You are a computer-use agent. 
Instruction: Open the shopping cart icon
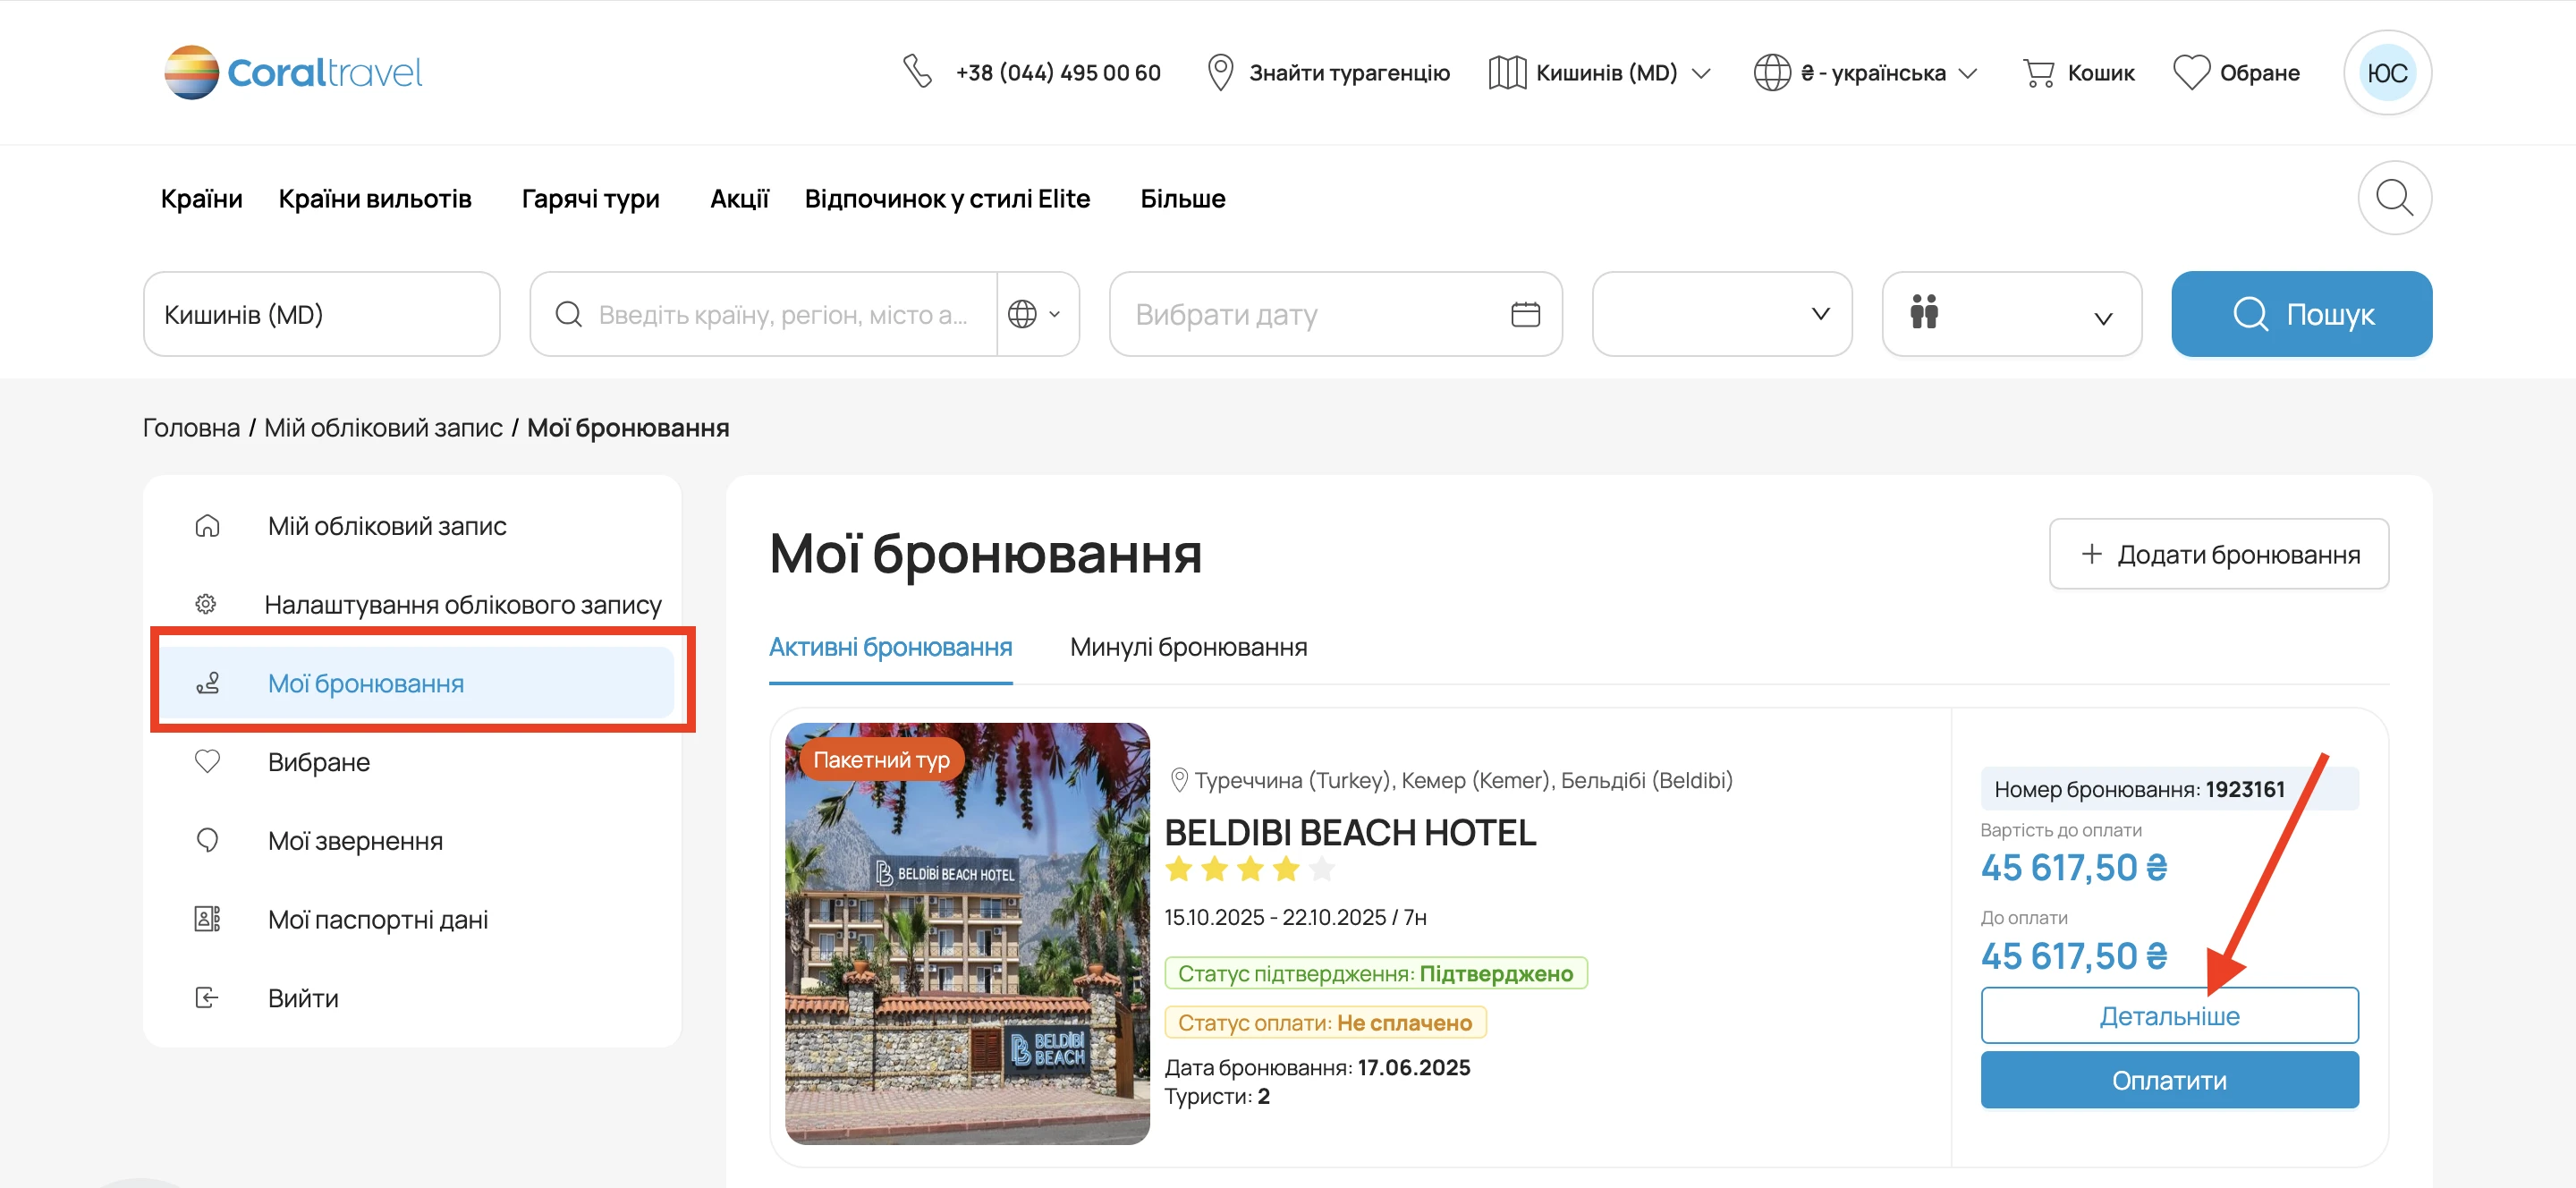[x=2038, y=72]
